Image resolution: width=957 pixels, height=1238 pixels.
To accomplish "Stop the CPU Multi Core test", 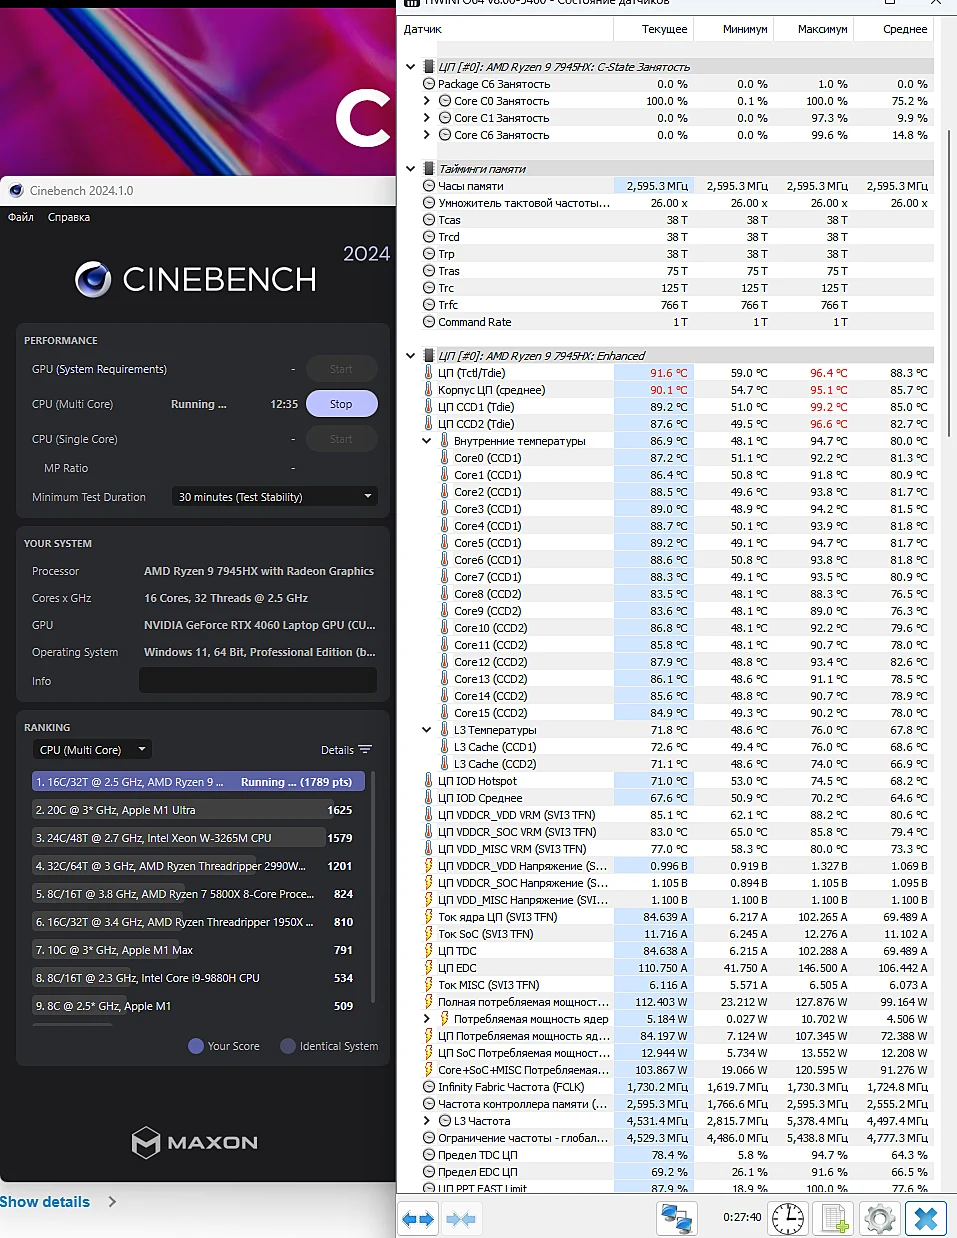I will click(341, 404).
